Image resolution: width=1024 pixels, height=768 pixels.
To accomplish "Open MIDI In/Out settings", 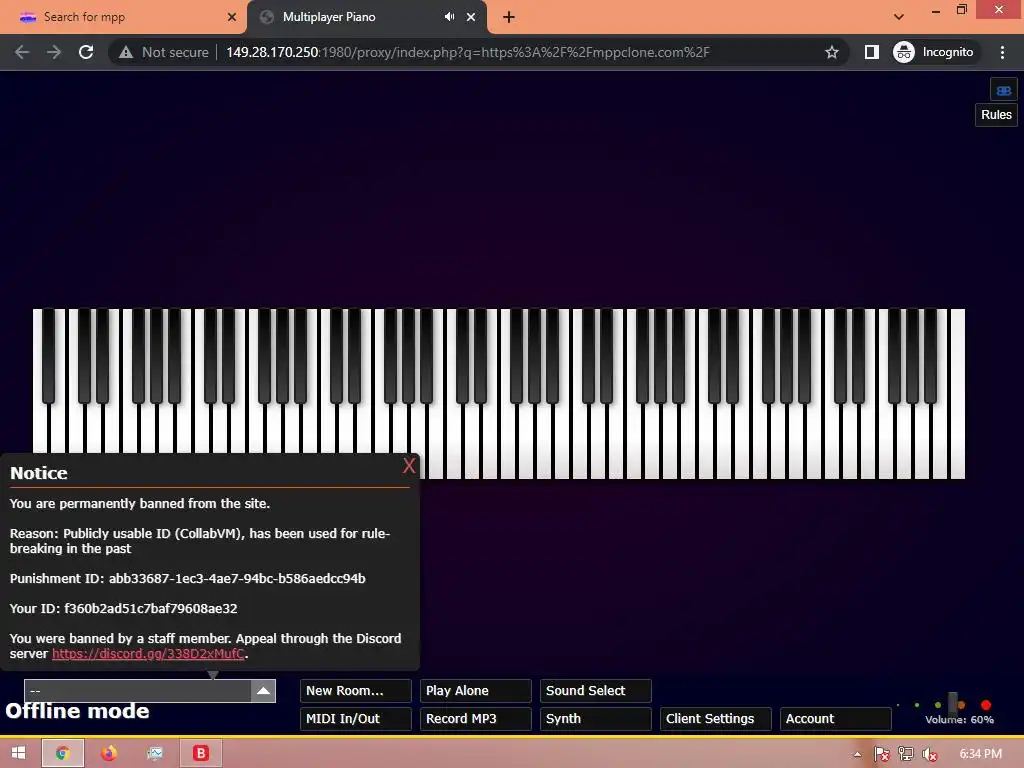I will point(355,719).
